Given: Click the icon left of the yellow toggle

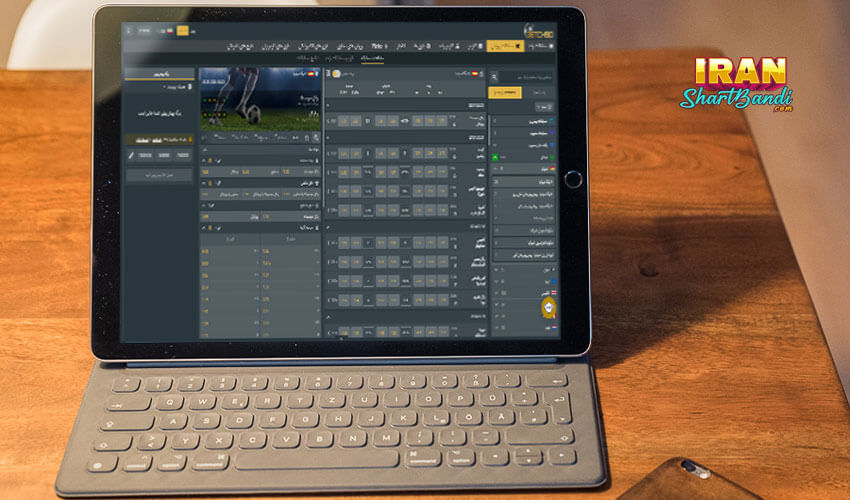Looking at the screenshot, I should [x=327, y=74].
